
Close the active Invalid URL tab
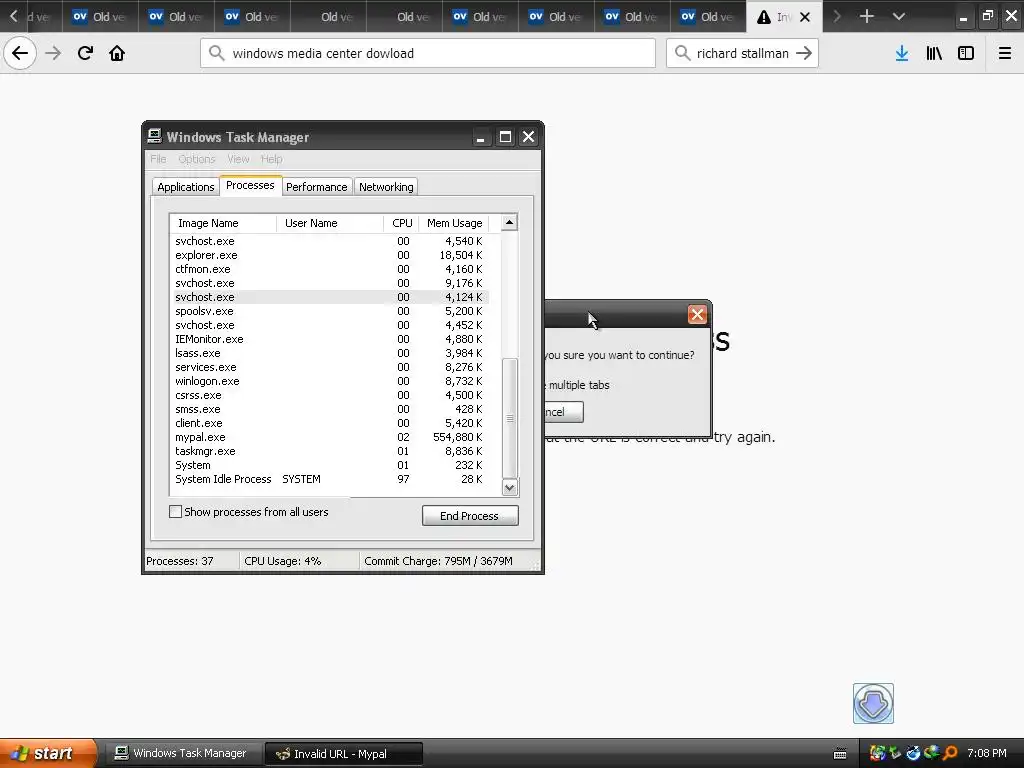(805, 18)
